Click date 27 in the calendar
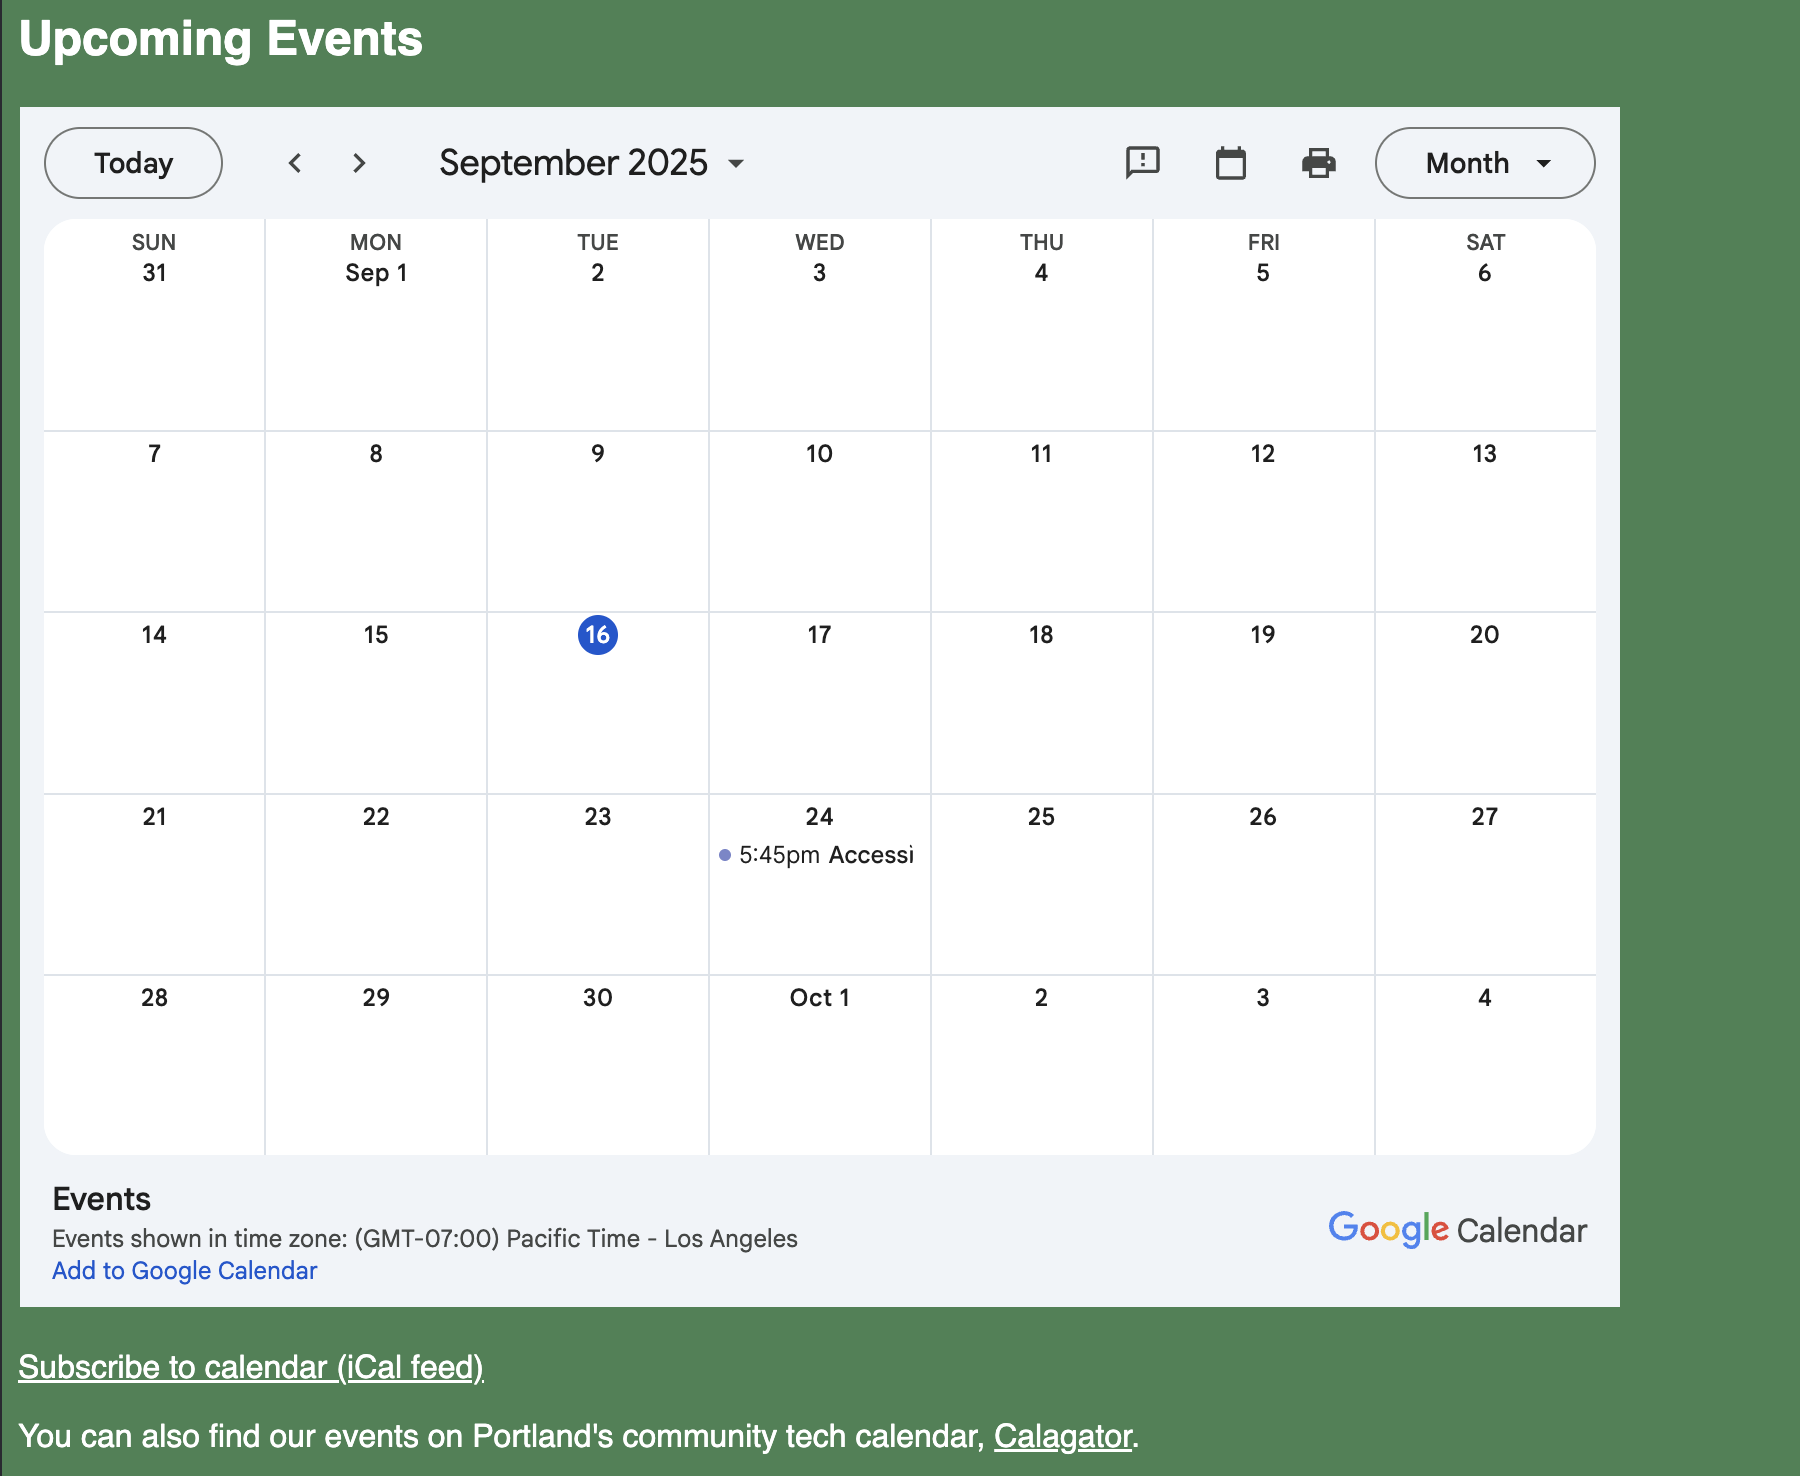The image size is (1800, 1476). point(1484,817)
